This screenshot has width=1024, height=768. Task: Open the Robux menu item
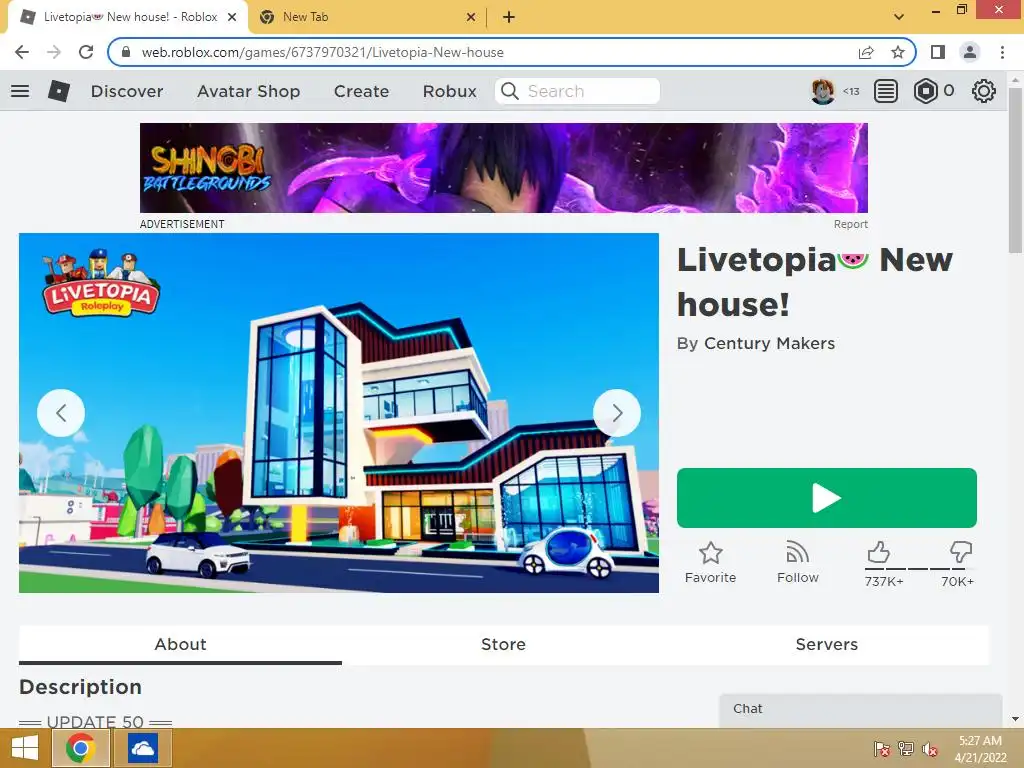click(x=450, y=91)
